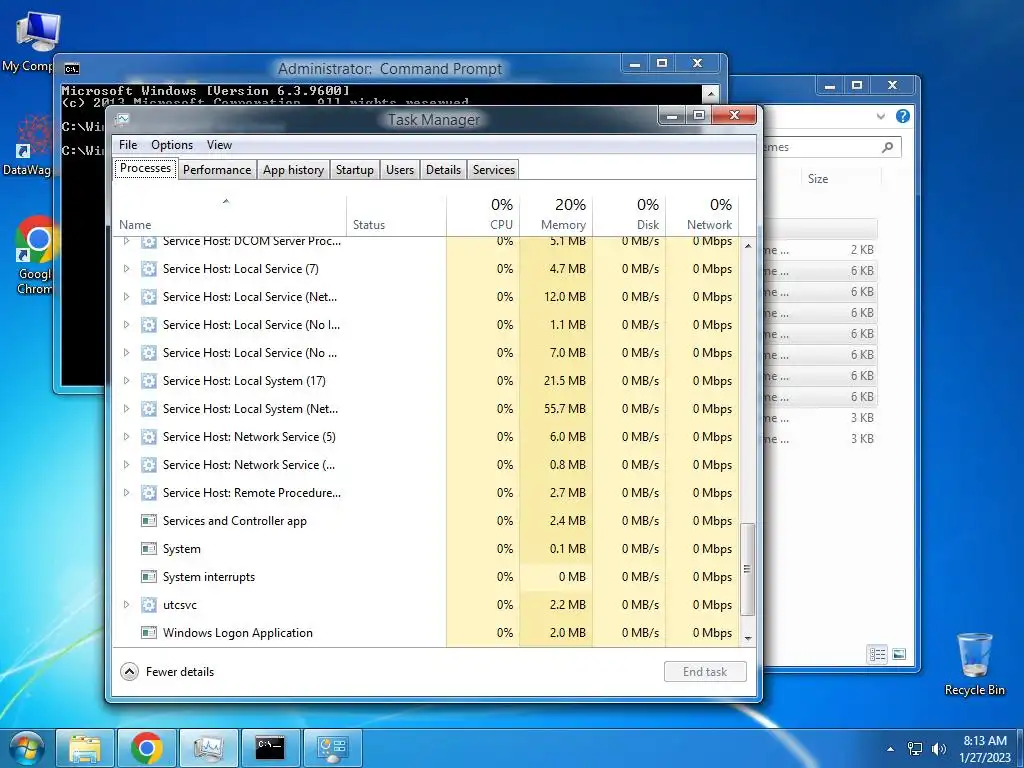Switch Explorer window to details view icon

[877, 654]
